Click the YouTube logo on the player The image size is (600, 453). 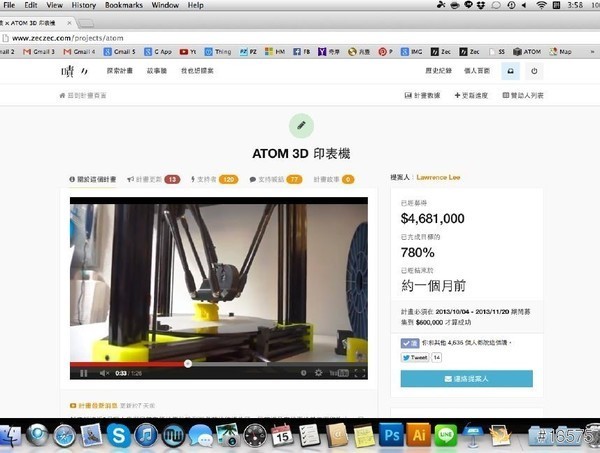click(x=339, y=373)
